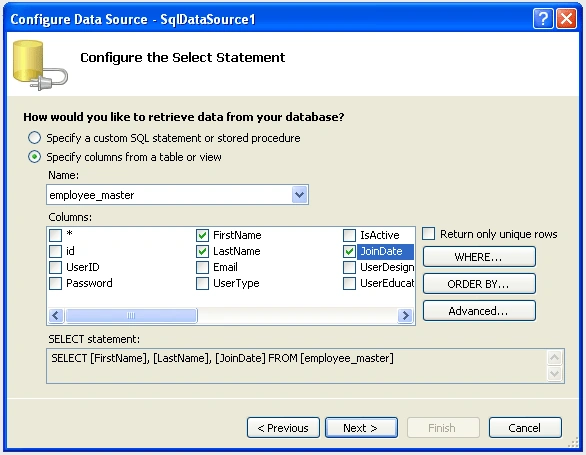Open Advanced SQL generation options
The width and height of the screenshot is (586, 455).
(479, 311)
